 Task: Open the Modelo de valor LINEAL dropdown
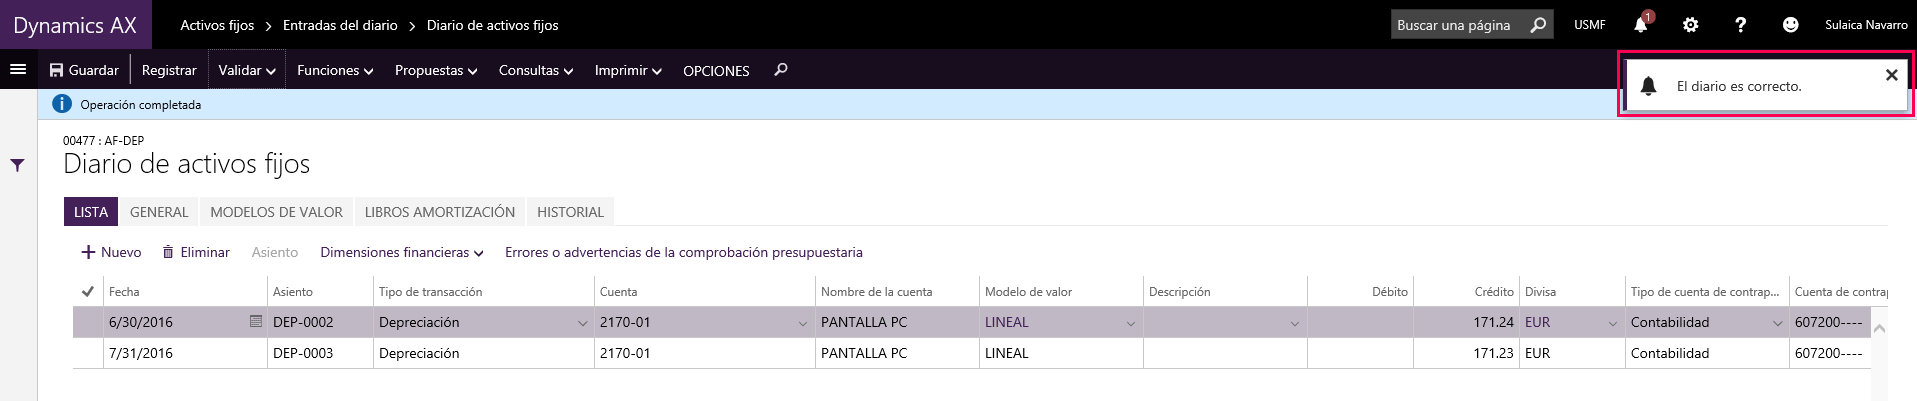1130,323
